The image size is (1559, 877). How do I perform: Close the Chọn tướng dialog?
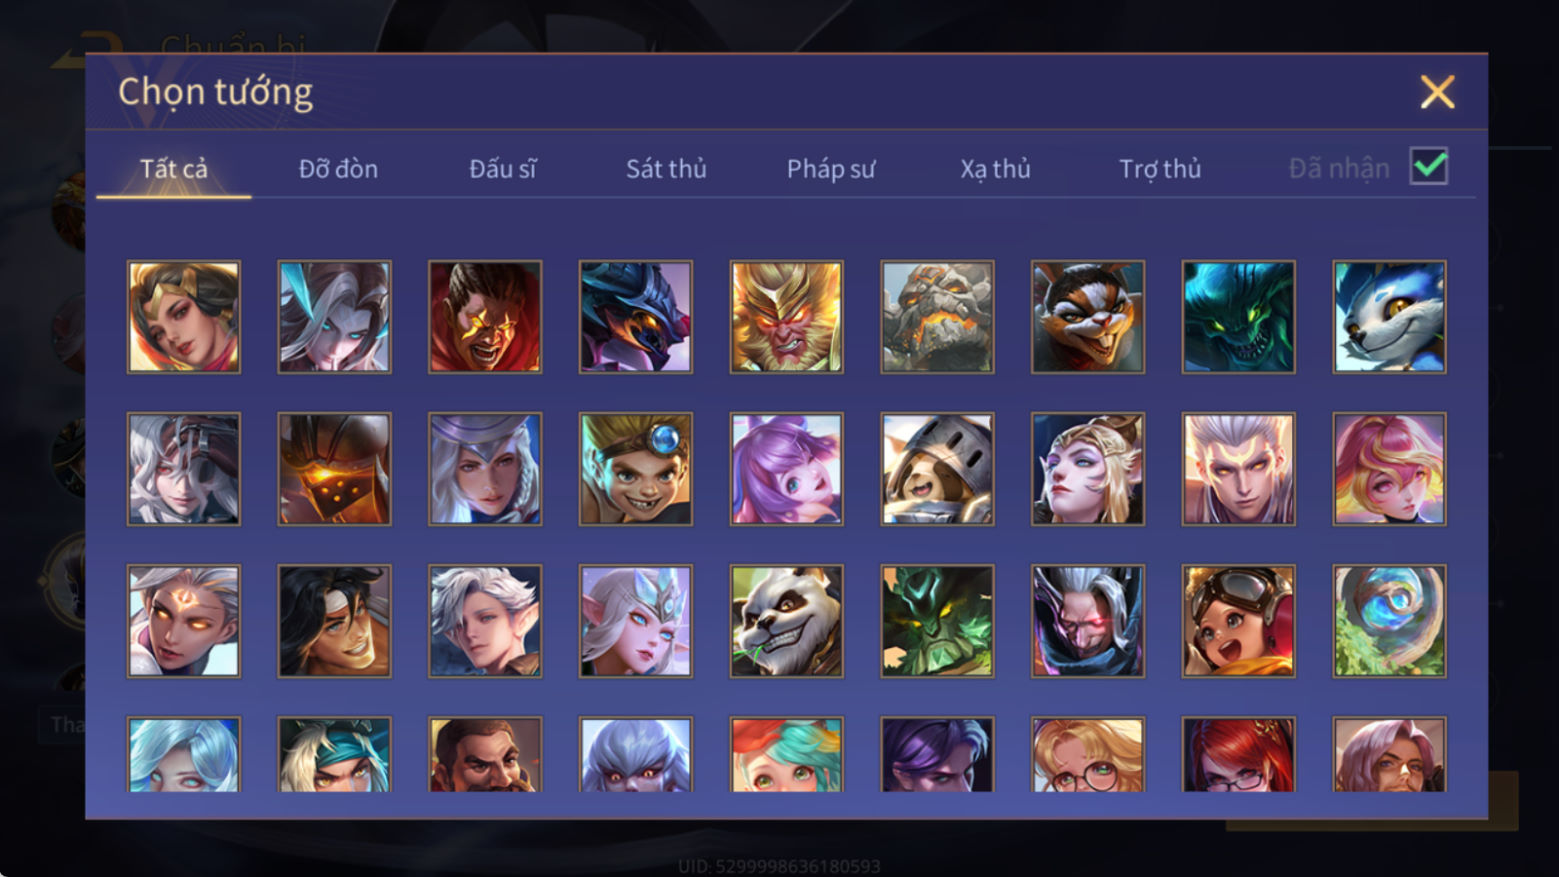point(1437,92)
